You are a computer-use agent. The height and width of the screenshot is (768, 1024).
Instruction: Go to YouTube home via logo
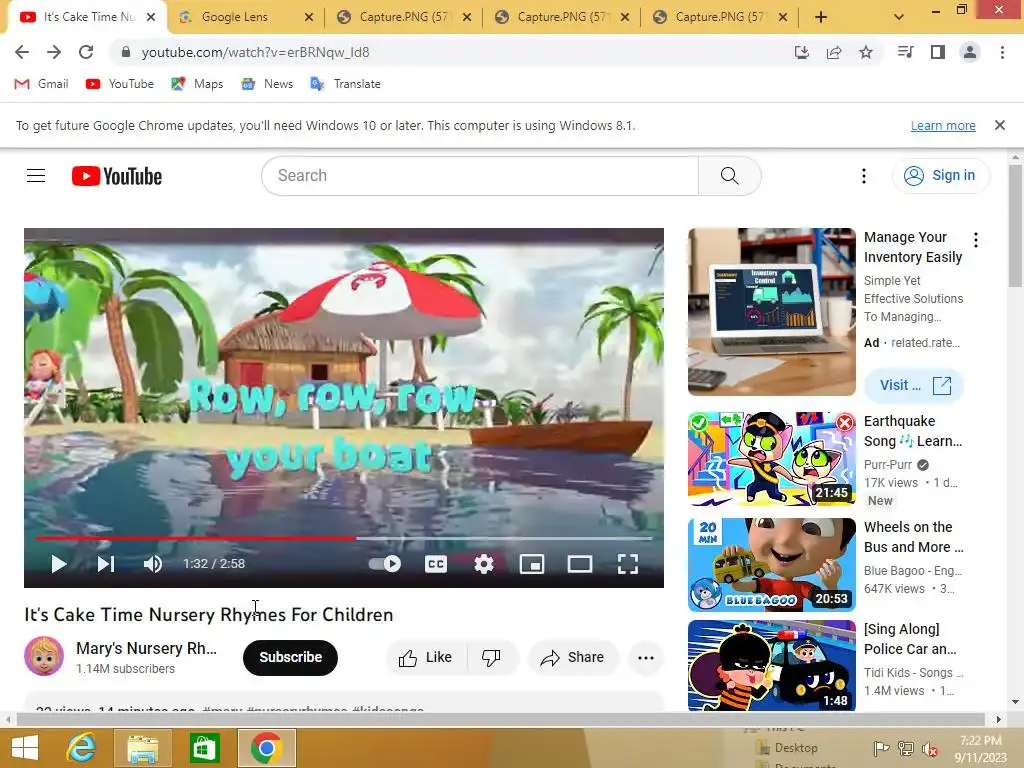pyautogui.click(x=117, y=176)
